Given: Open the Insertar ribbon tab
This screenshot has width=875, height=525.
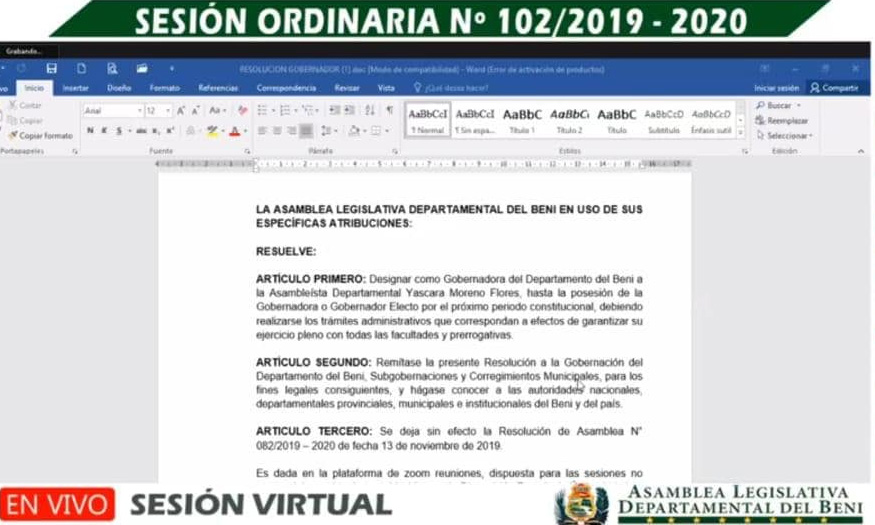Looking at the screenshot, I should [76, 88].
